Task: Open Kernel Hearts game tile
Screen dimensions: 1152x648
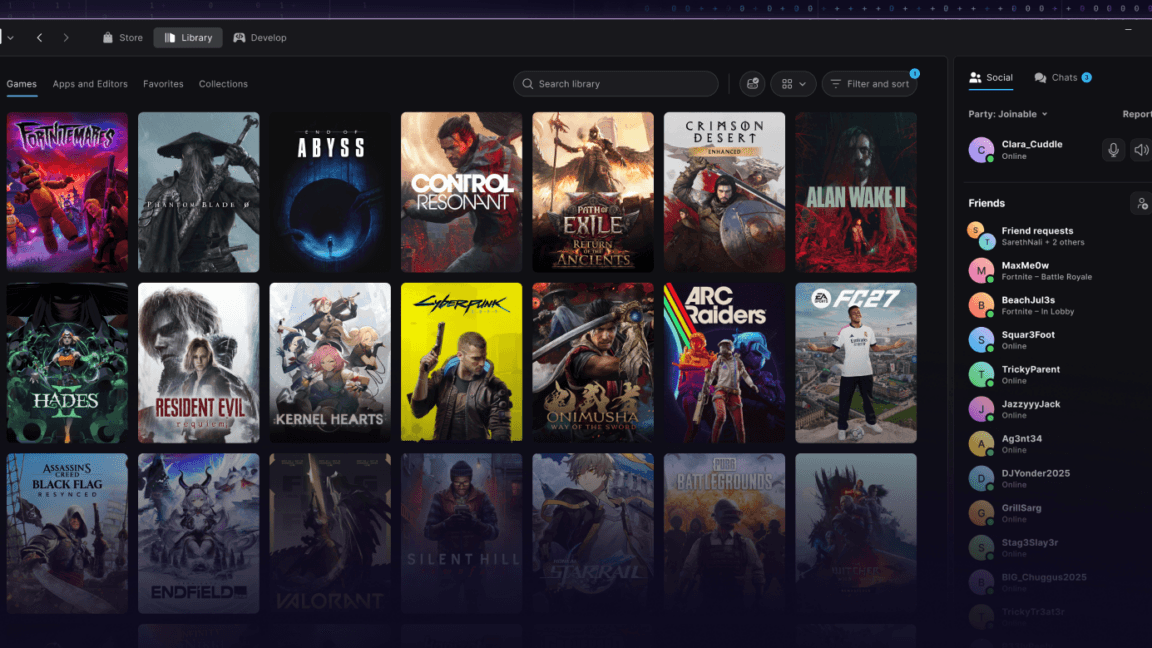Action: 330,363
